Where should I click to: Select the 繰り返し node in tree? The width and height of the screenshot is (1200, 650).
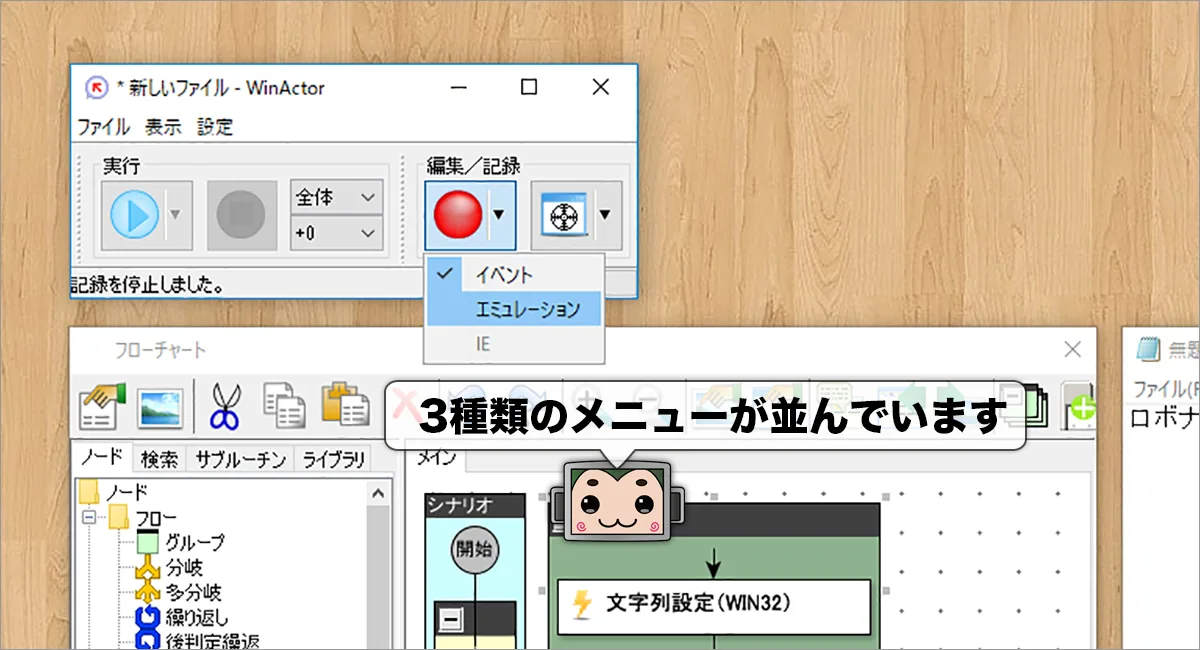[196, 619]
